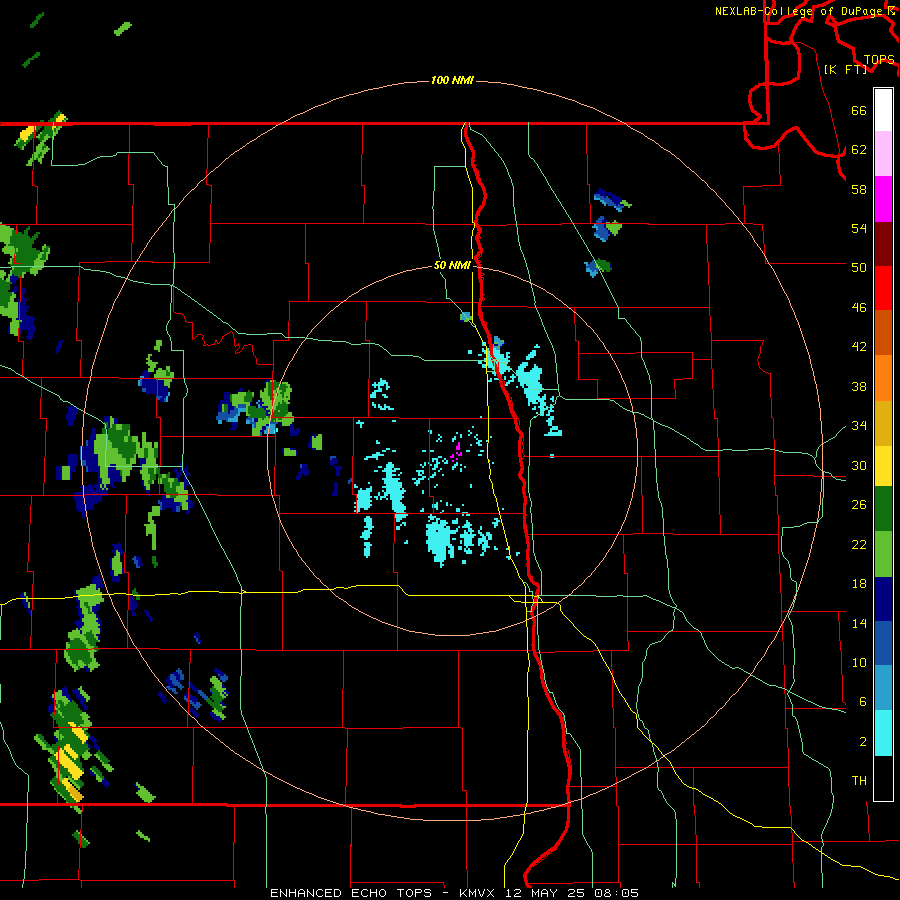Click the '30' legend value
This screenshot has width=900, height=900.
(859, 465)
